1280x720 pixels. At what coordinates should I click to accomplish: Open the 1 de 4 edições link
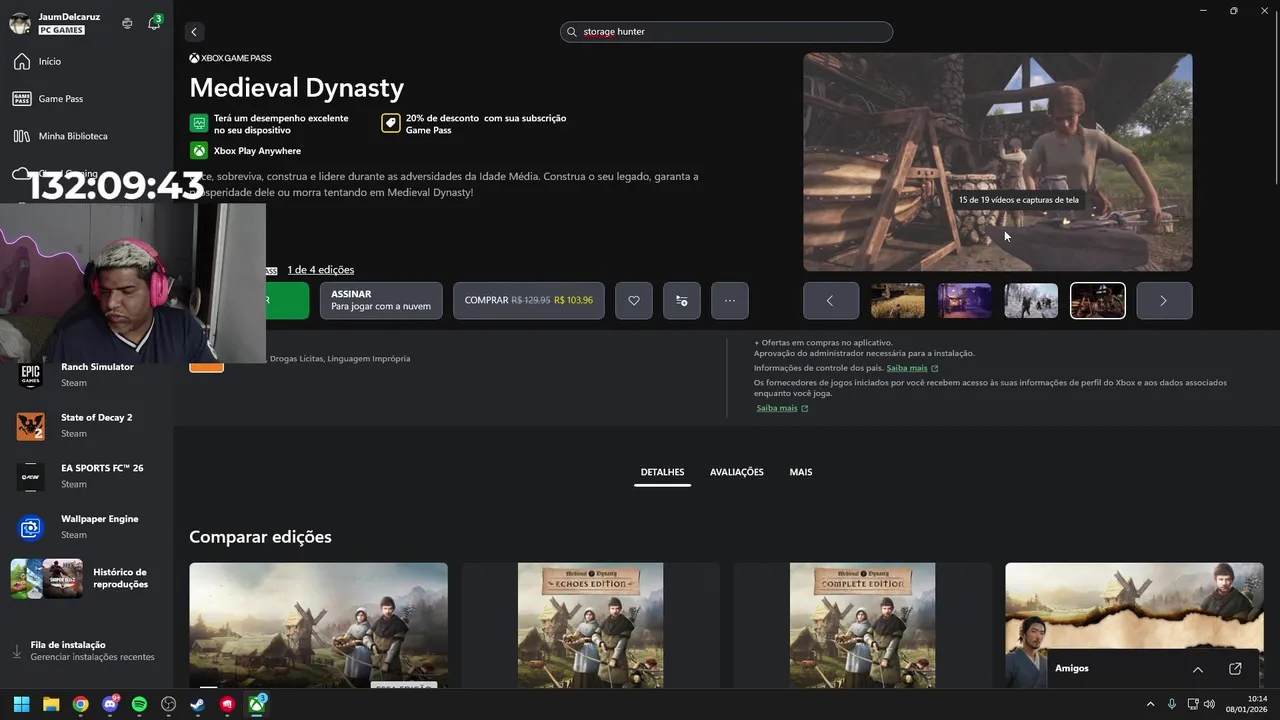tap(320, 270)
